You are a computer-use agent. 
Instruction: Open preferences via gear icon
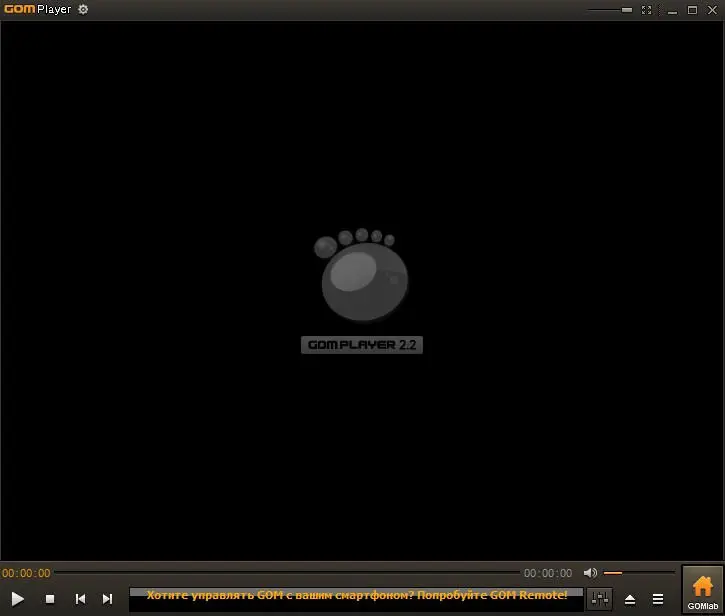83,9
